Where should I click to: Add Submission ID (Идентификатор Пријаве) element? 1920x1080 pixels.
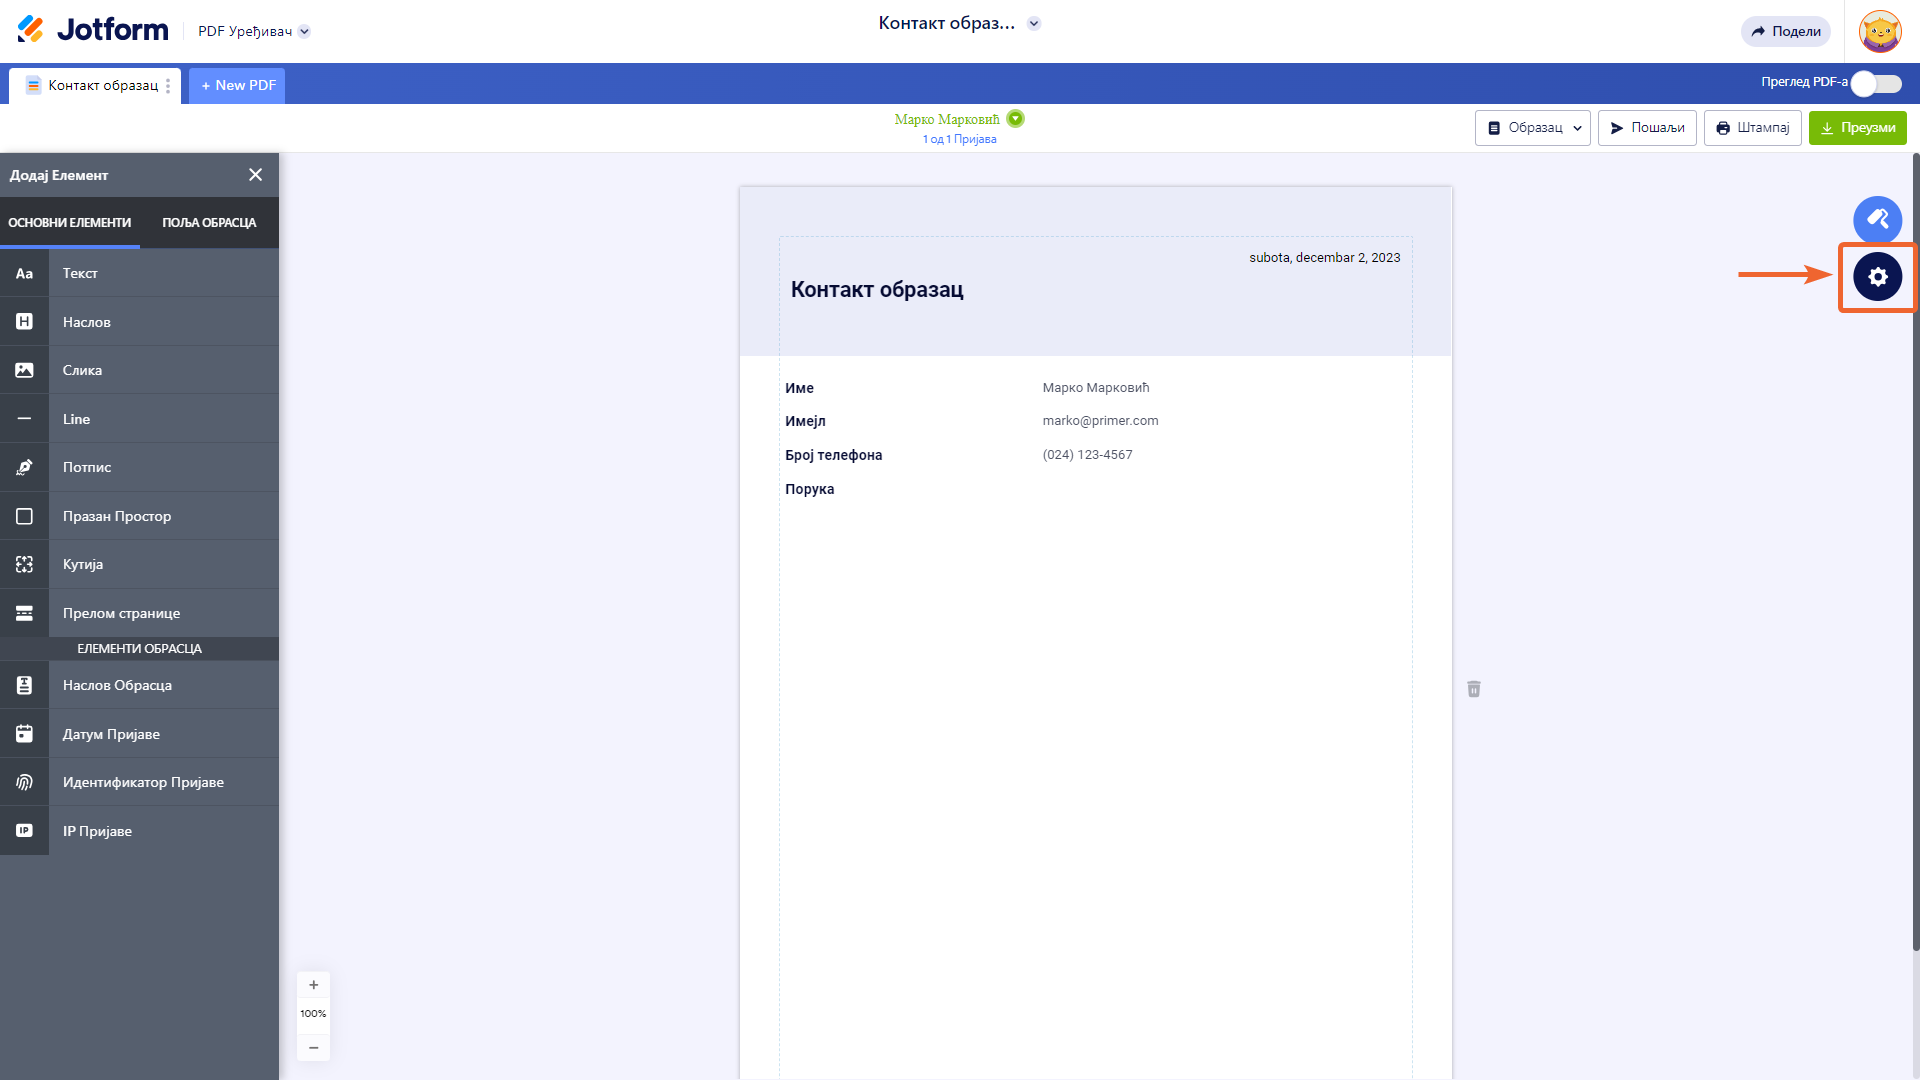coord(140,782)
